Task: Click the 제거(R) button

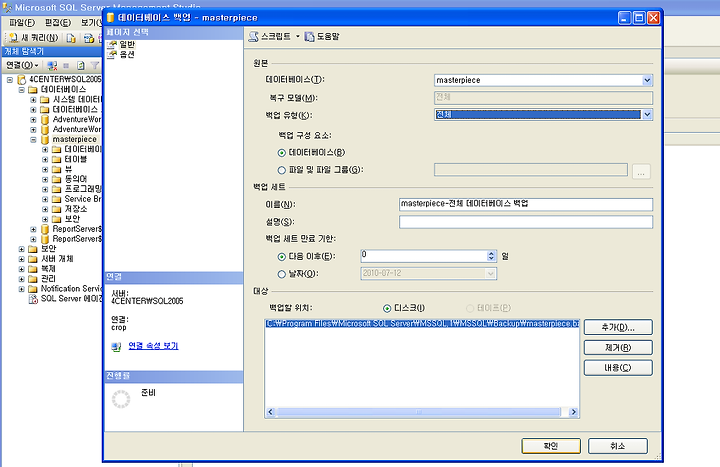Action: 618,348
